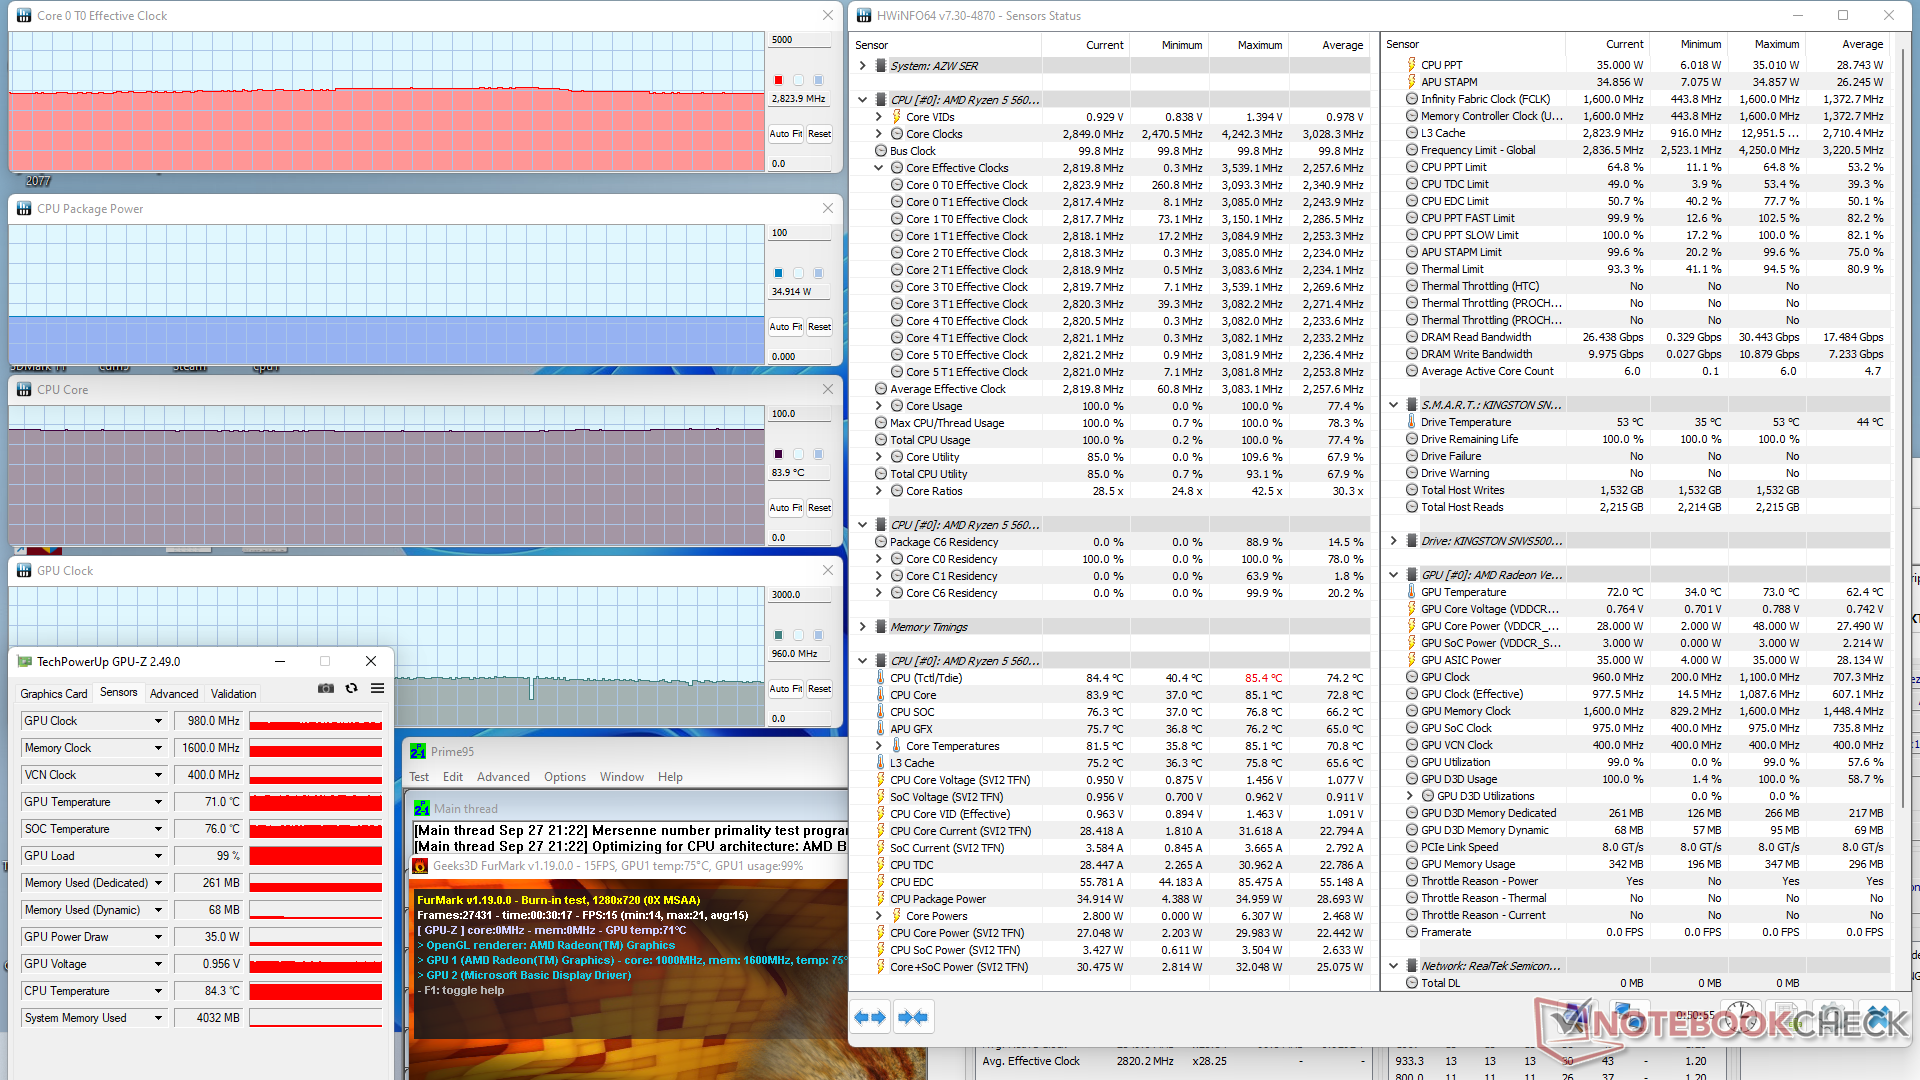Image resolution: width=1920 pixels, height=1080 pixels.
Task: Collapse the Core Effective Clocks tree node
Action: click(879, 168)
